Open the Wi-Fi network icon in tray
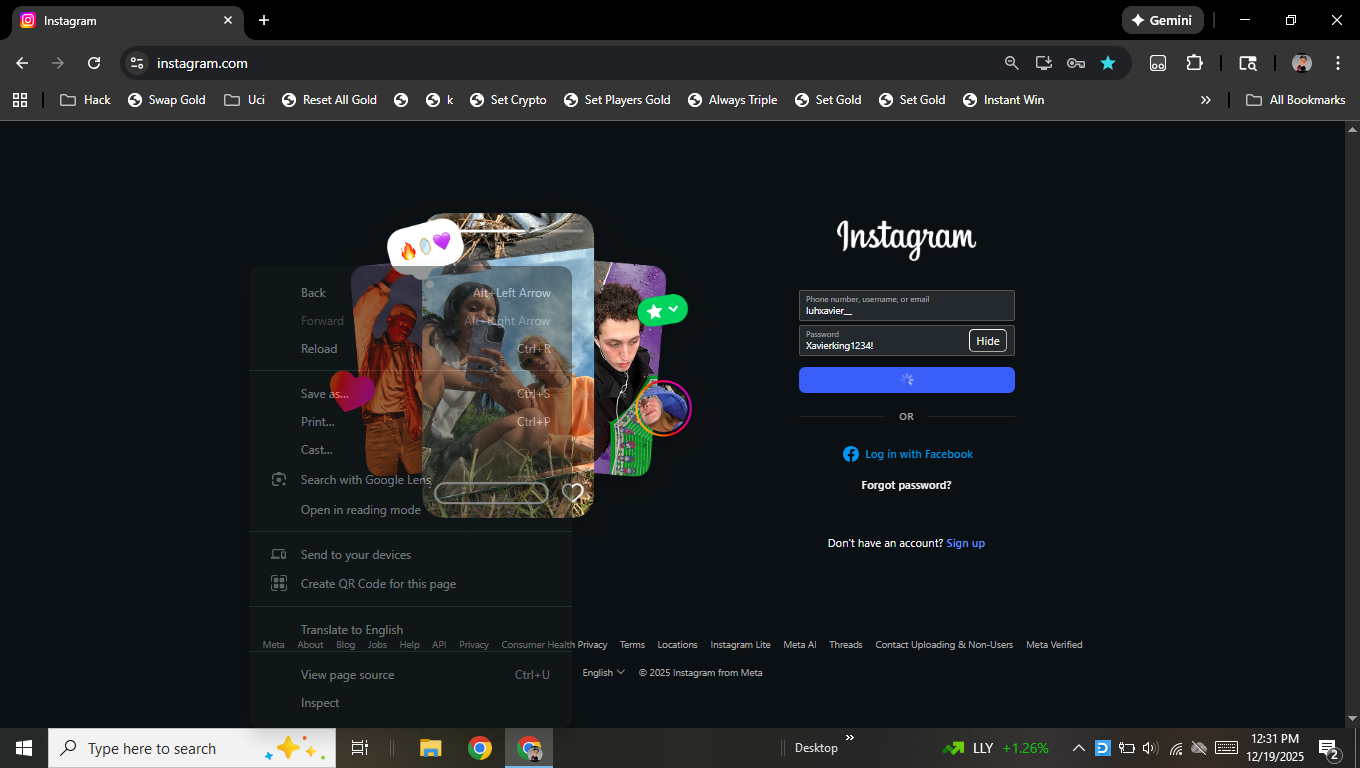The image size is (1360, 768). click(x=1176, y=748)
